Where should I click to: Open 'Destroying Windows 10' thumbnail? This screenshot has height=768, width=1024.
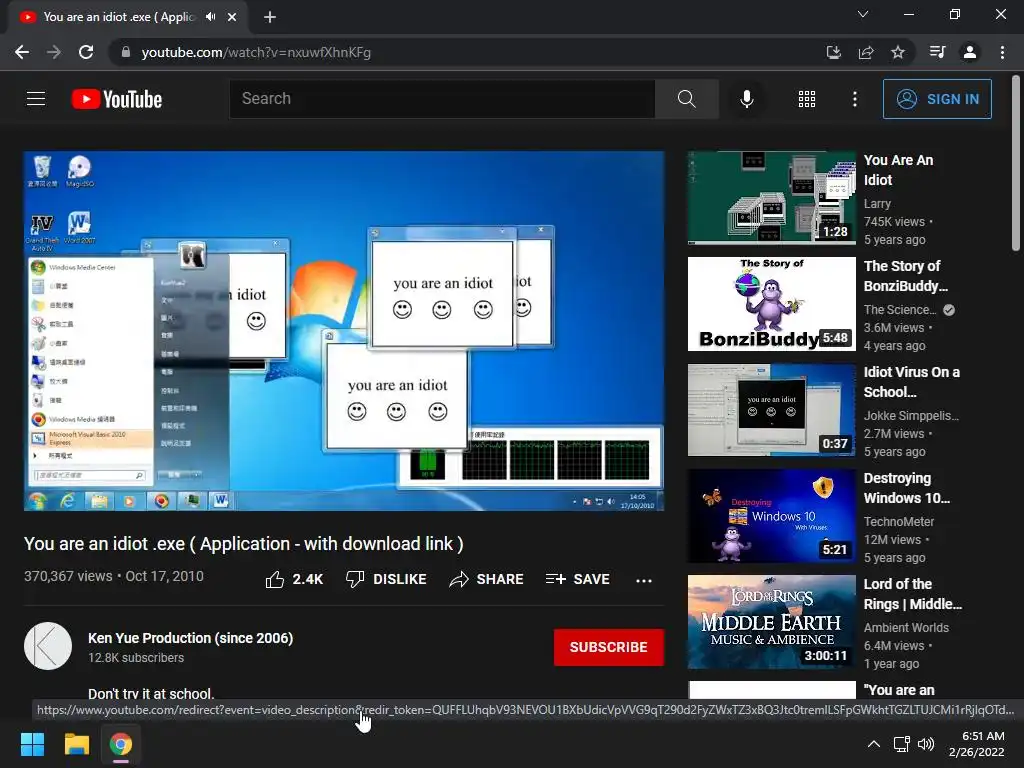pyautogui.click(x=771, y=516)
